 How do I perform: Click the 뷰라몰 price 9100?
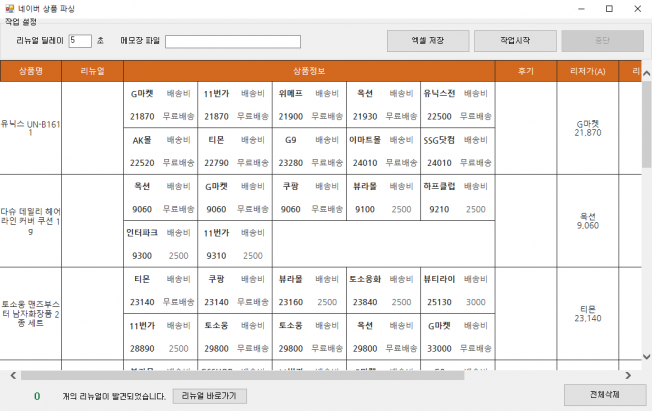[x=365, y=209]
